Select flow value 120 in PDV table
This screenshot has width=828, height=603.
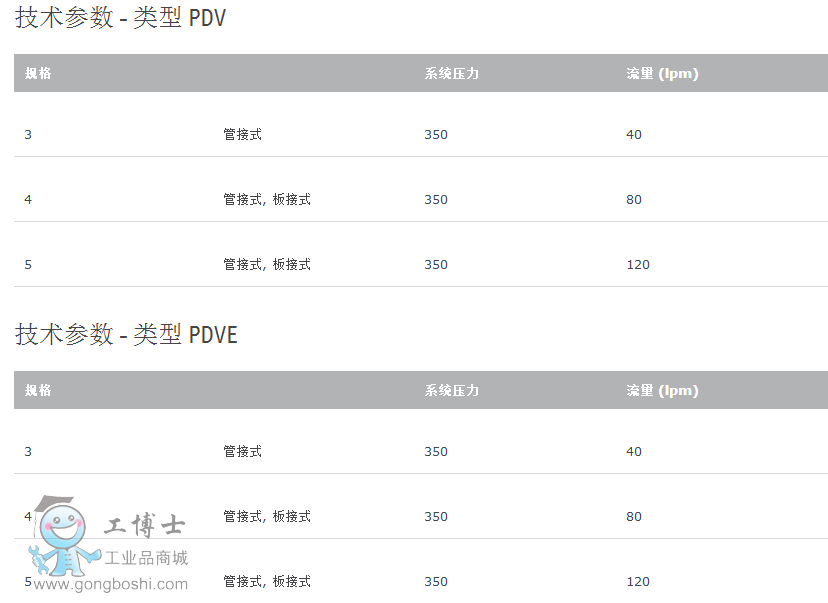(x=638, y=265)
